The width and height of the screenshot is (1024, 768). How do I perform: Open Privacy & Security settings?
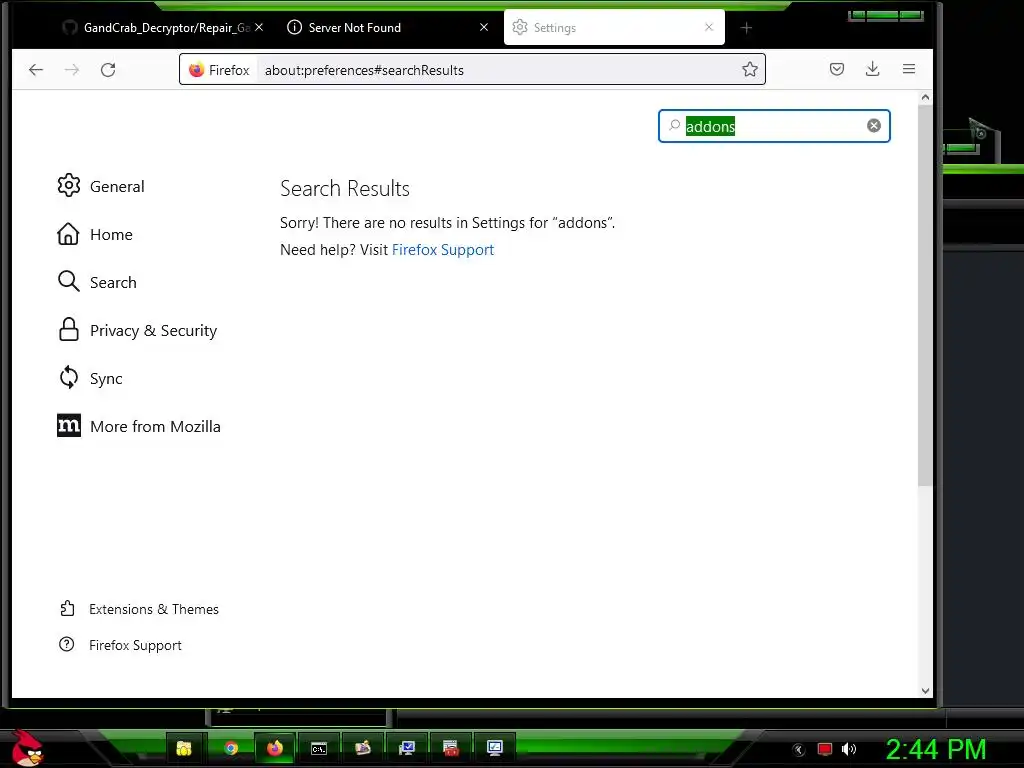click(137, 330)
